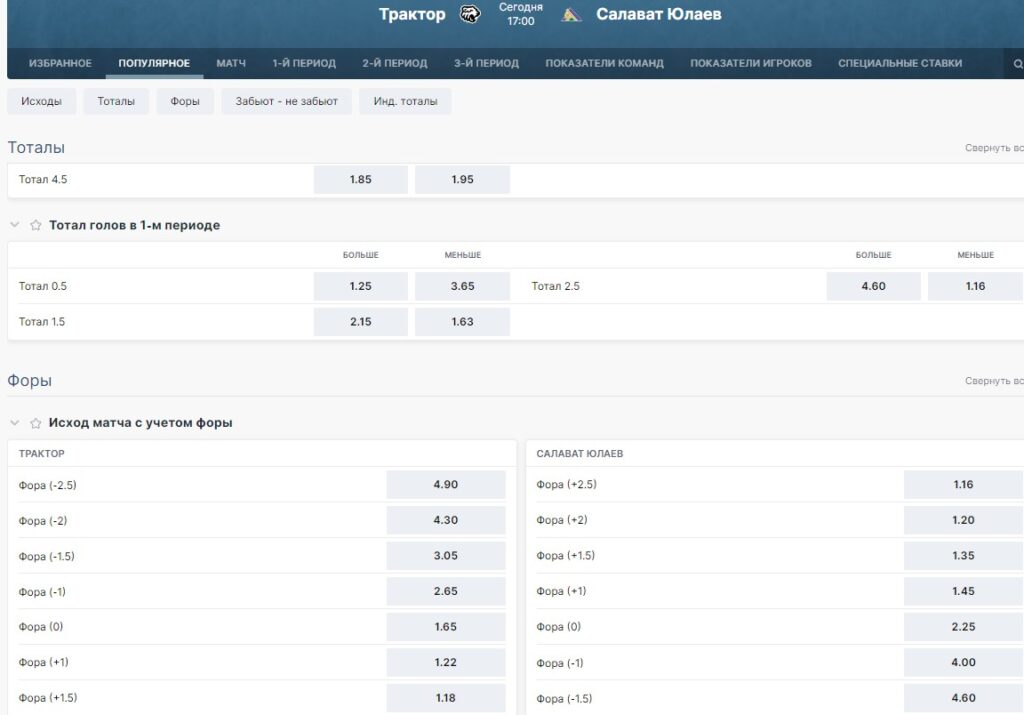Select Трактор Фора (-1) odds 2.65
Screen dimensions: 1024x715
click(446, 591)
